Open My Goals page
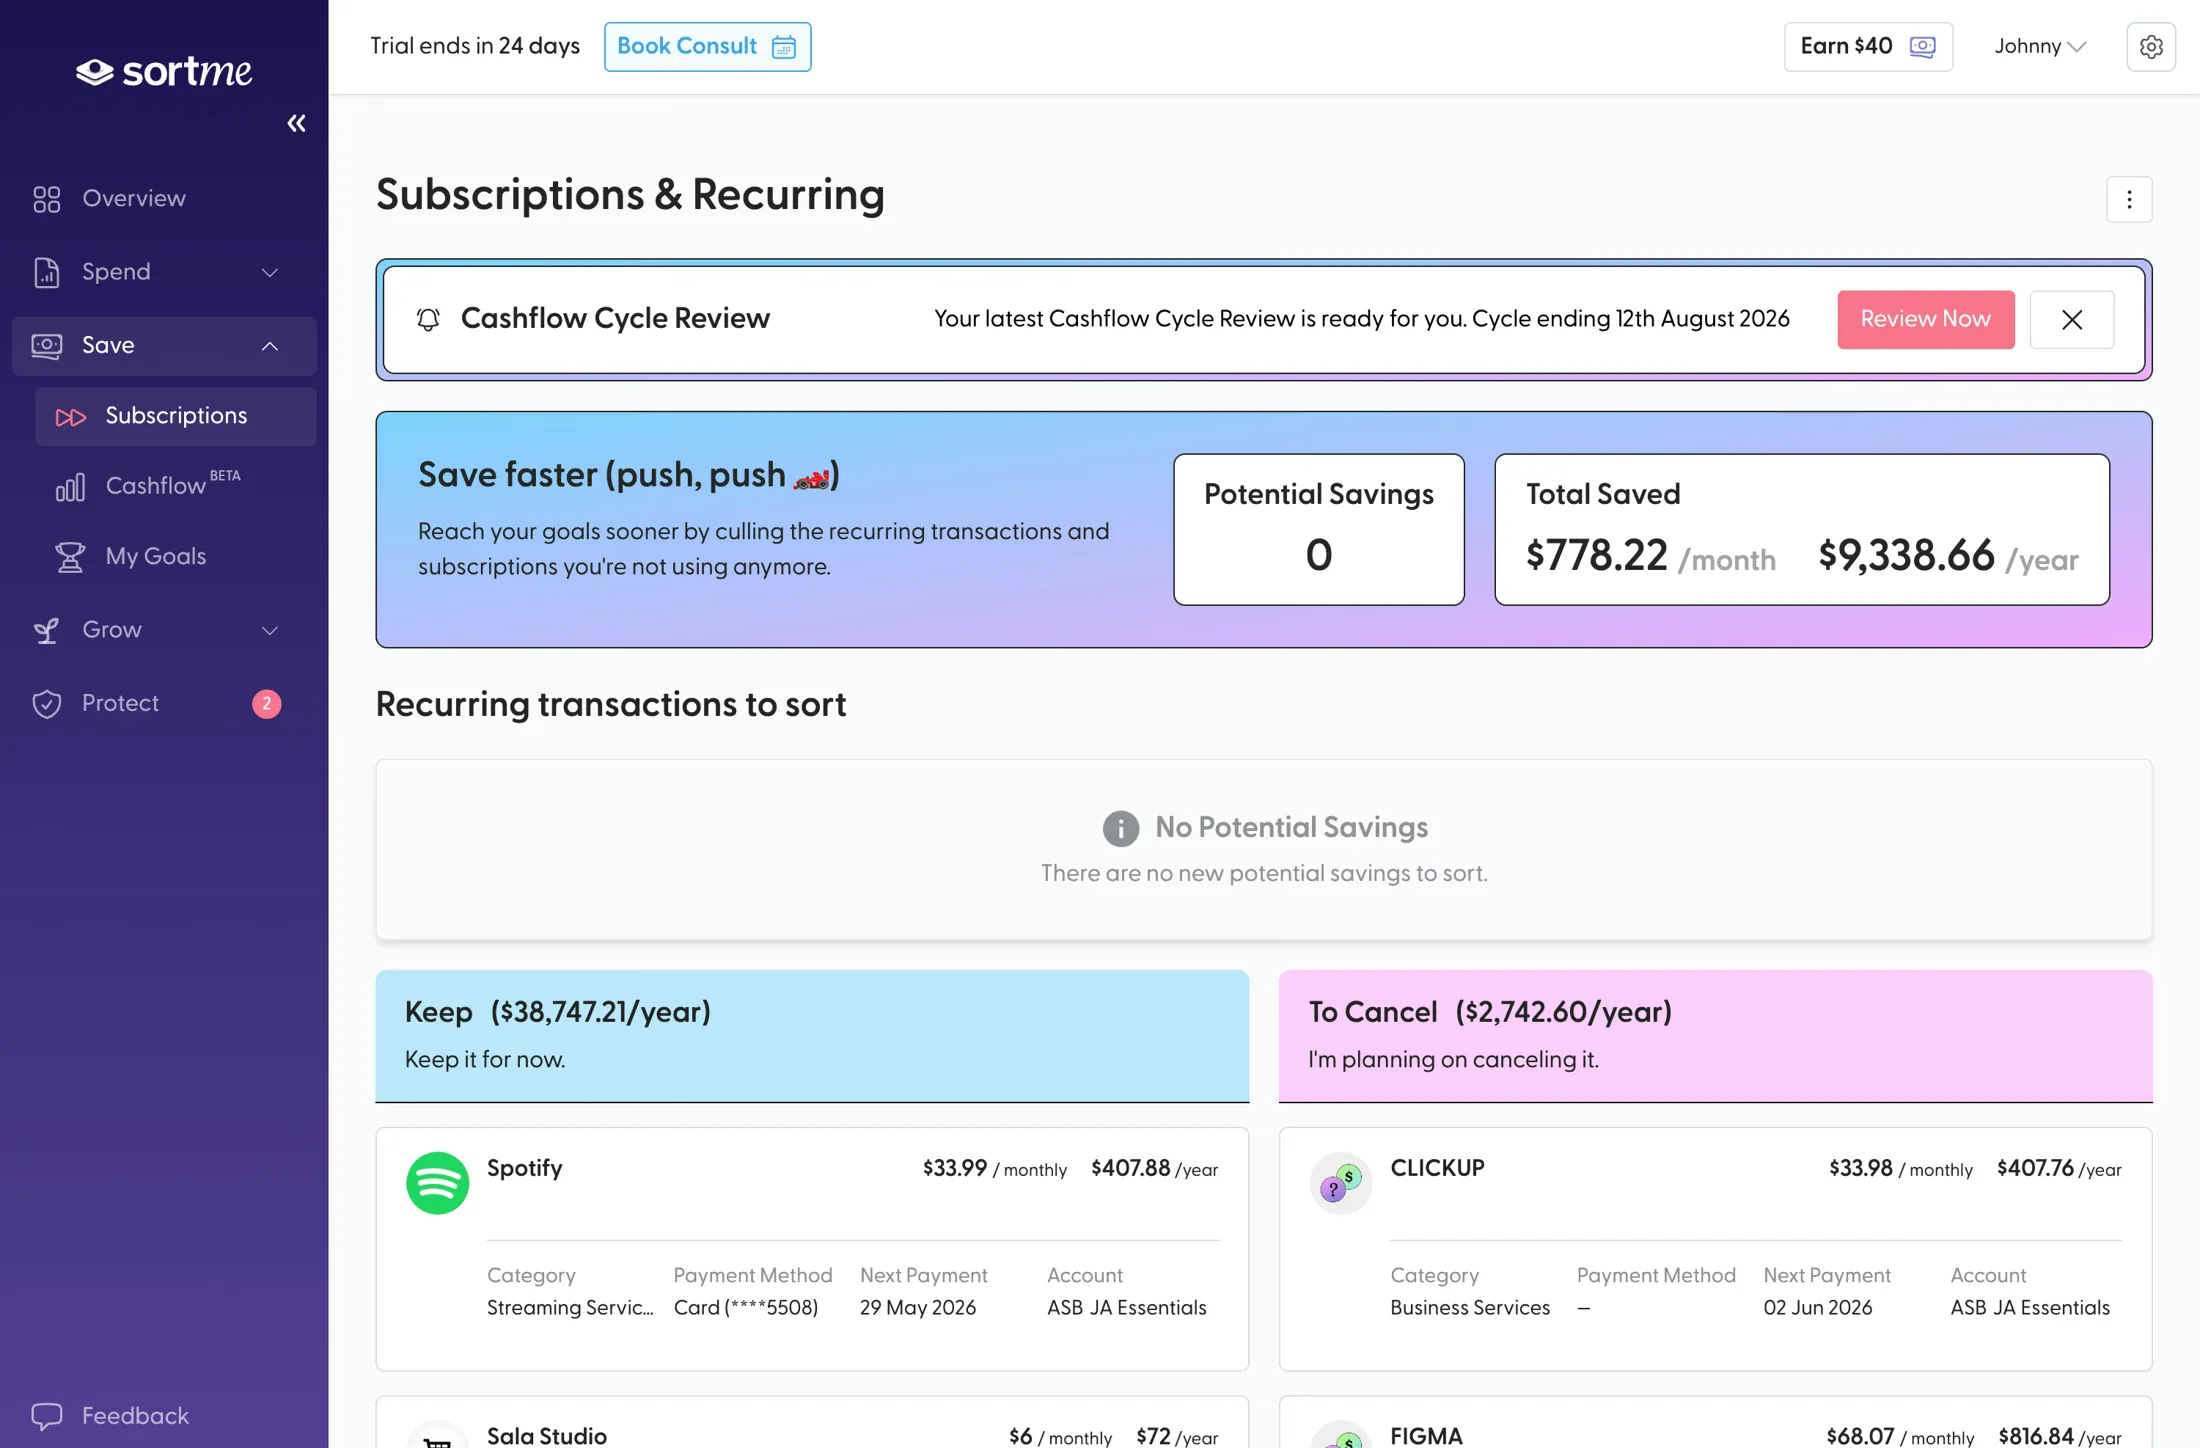This screenshot has height=1448, width=2200. point(176,556)
